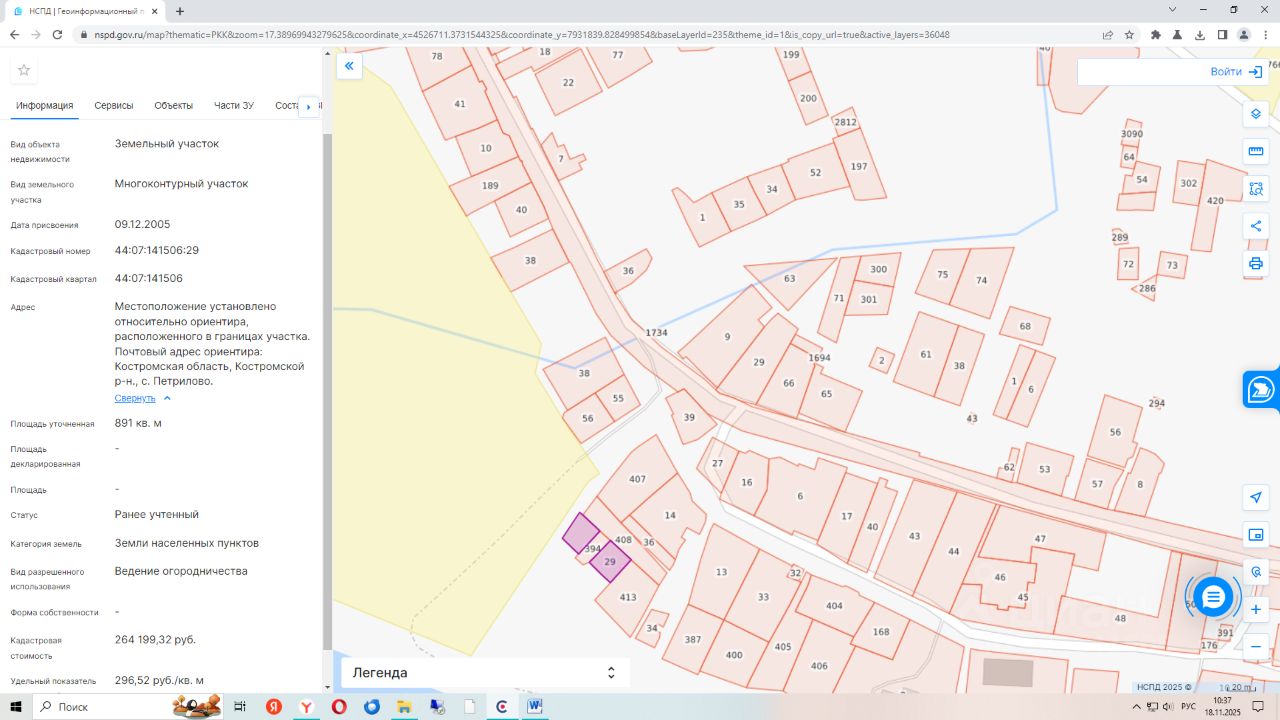Open Chrome tab search dropdown arrow

pos(1172,10)
